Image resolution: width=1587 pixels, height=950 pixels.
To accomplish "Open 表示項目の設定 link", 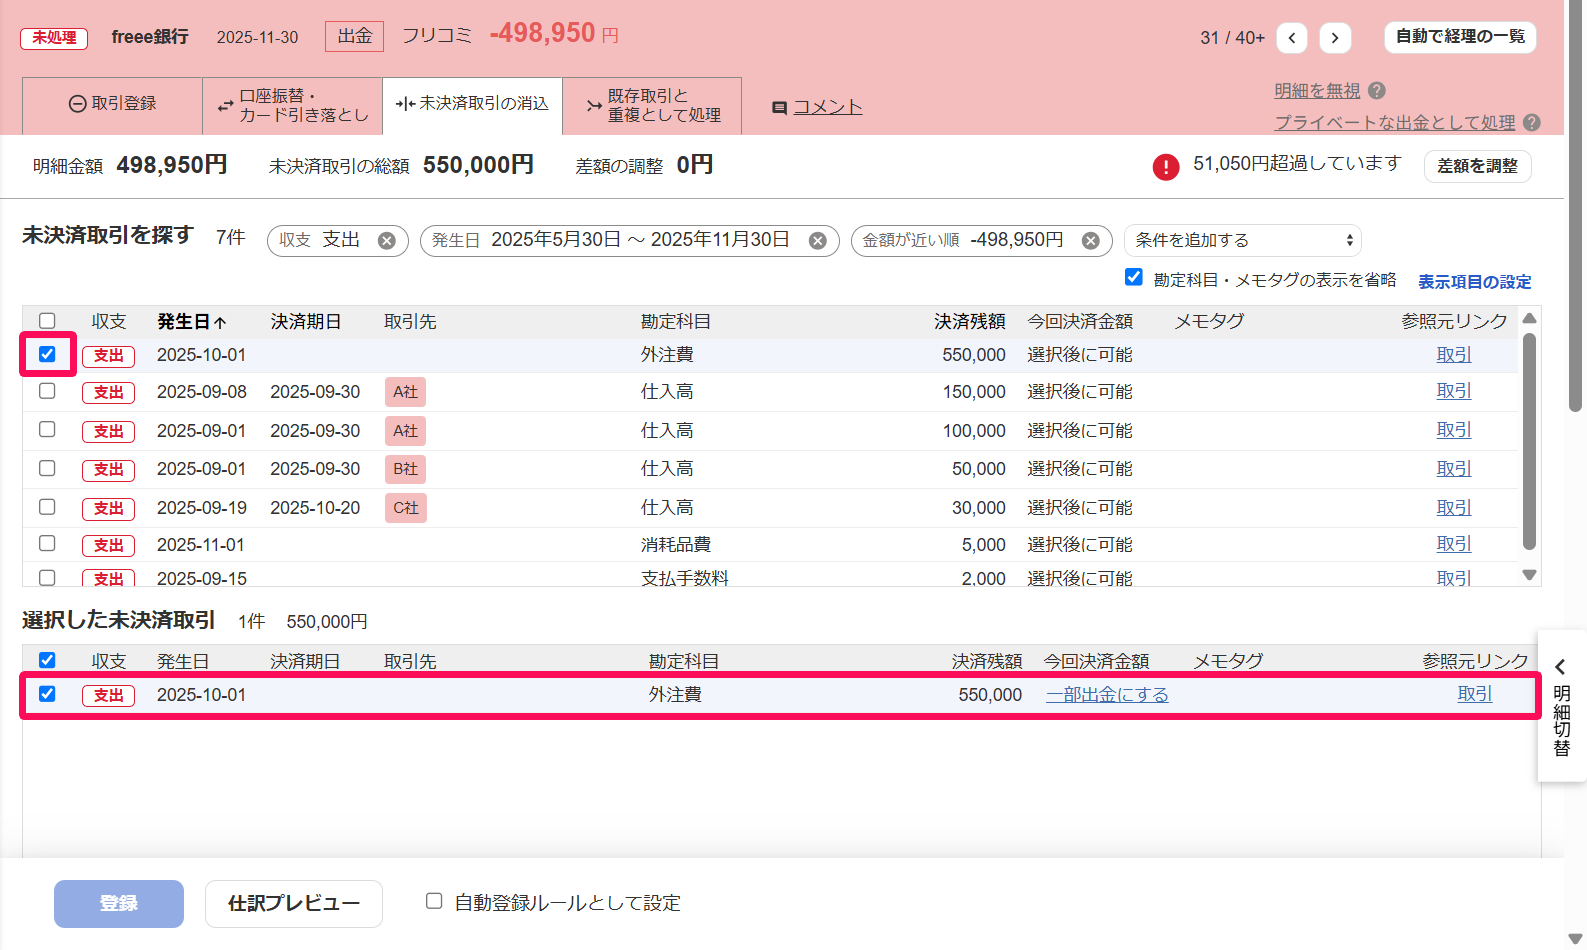I will point(1475,282).
